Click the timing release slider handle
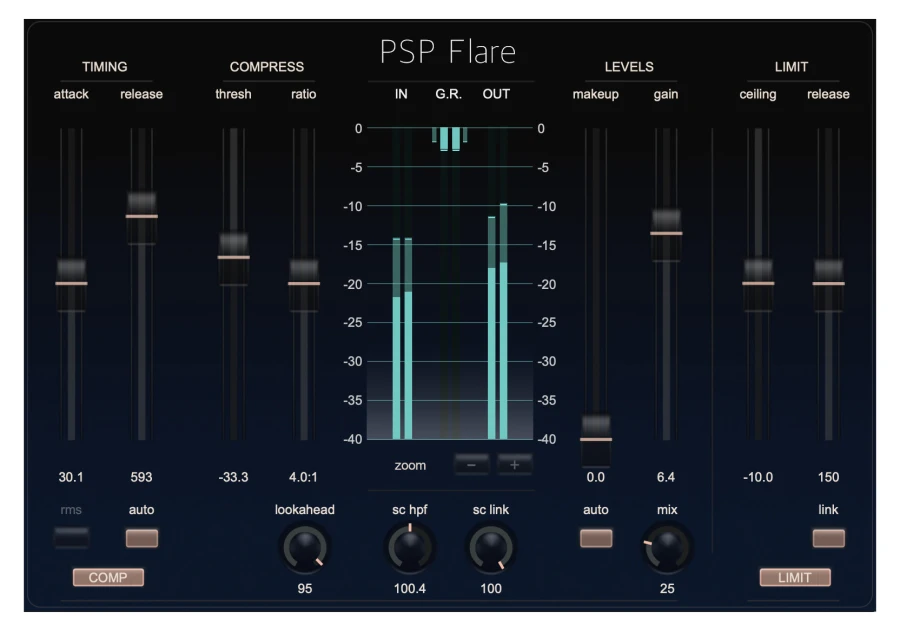This screenshot has height=631, width=900. pyautogui.click(x=142, y=216)
